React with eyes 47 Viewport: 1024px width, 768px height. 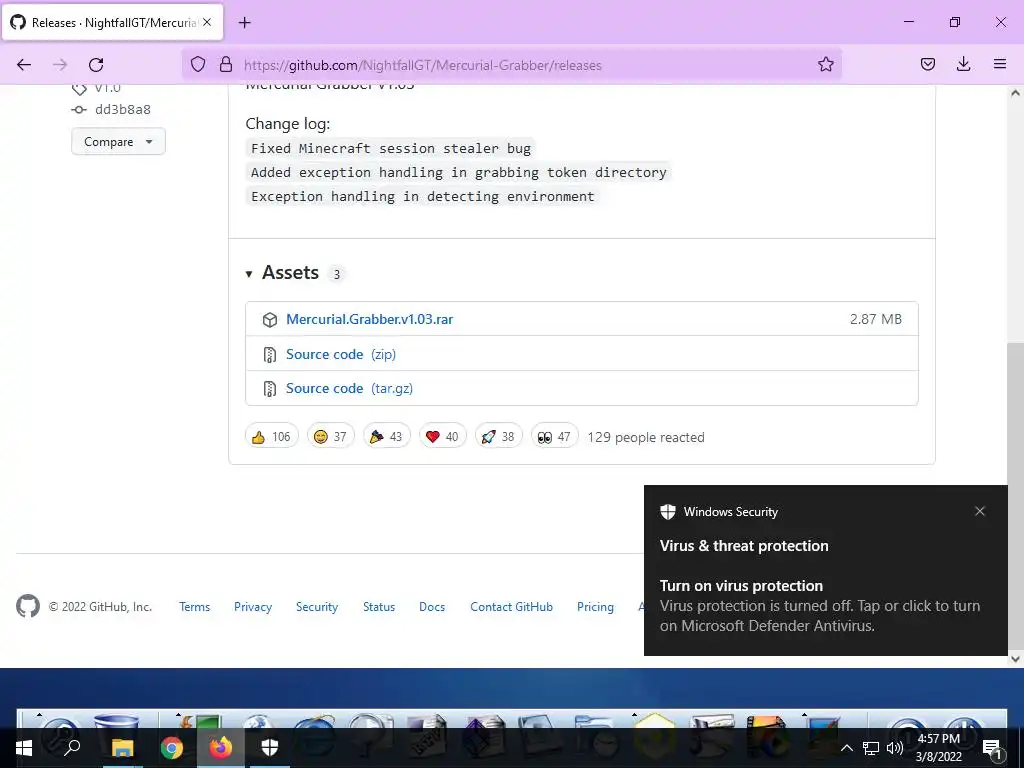pos(554,436)
